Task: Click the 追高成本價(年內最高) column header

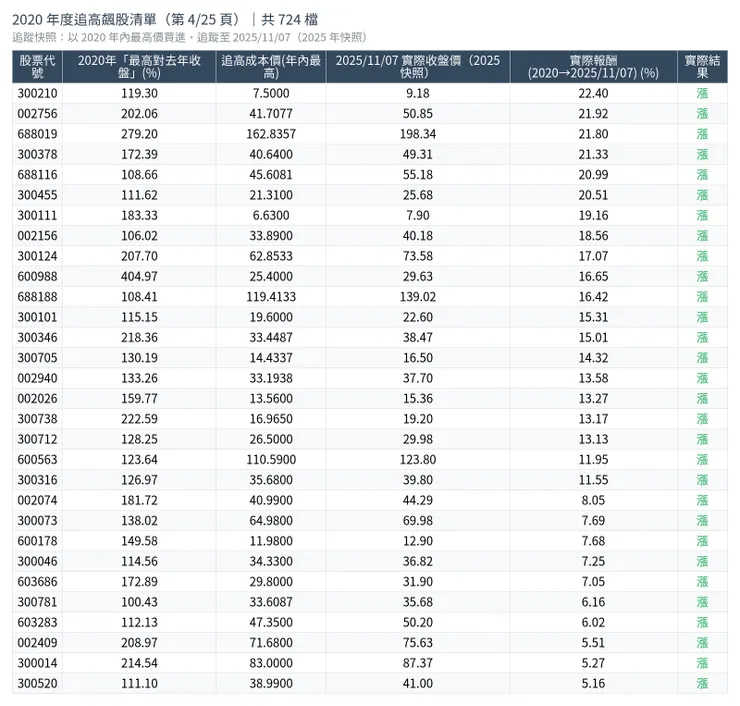Action: point(271,67)
